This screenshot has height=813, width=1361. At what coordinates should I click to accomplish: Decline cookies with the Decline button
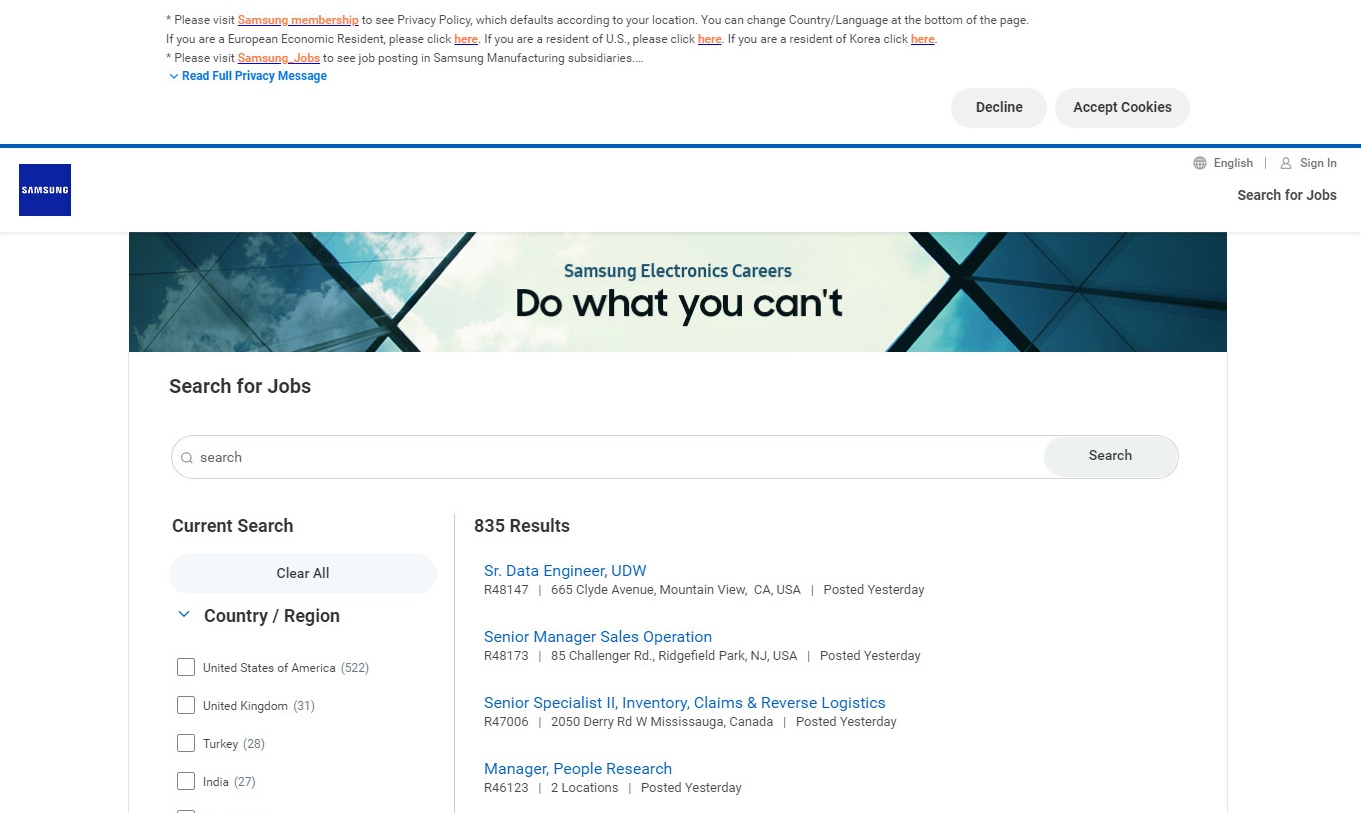(998, 108)
